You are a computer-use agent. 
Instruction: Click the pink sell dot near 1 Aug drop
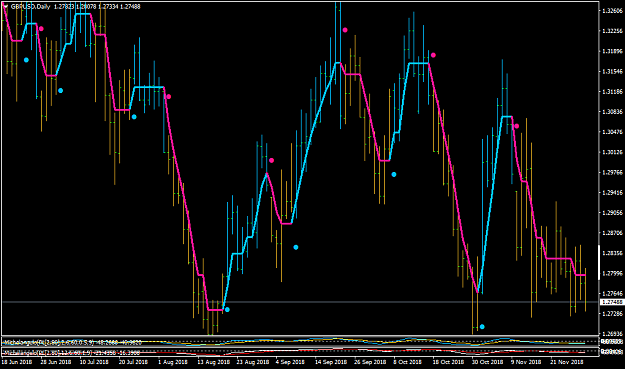169,96
